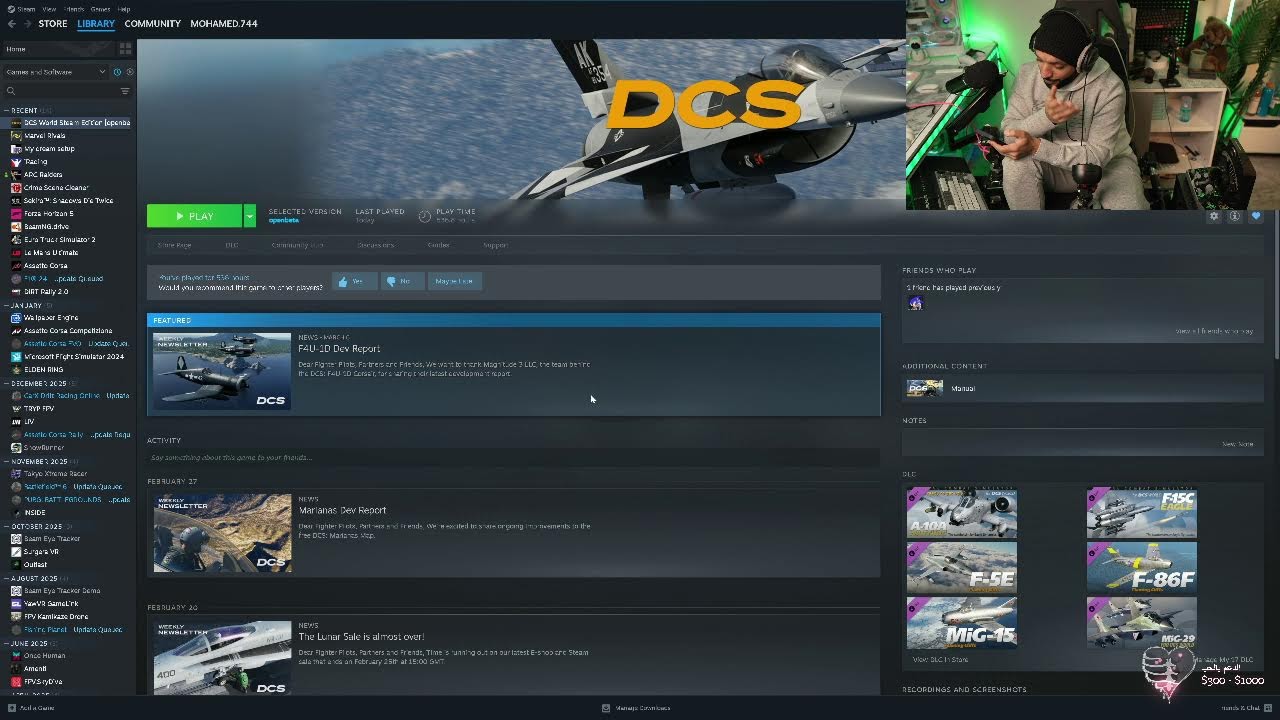Viewport: 1280px width, 720px height.
Task: Click the Outlast game icon
Action: [16, 565]
